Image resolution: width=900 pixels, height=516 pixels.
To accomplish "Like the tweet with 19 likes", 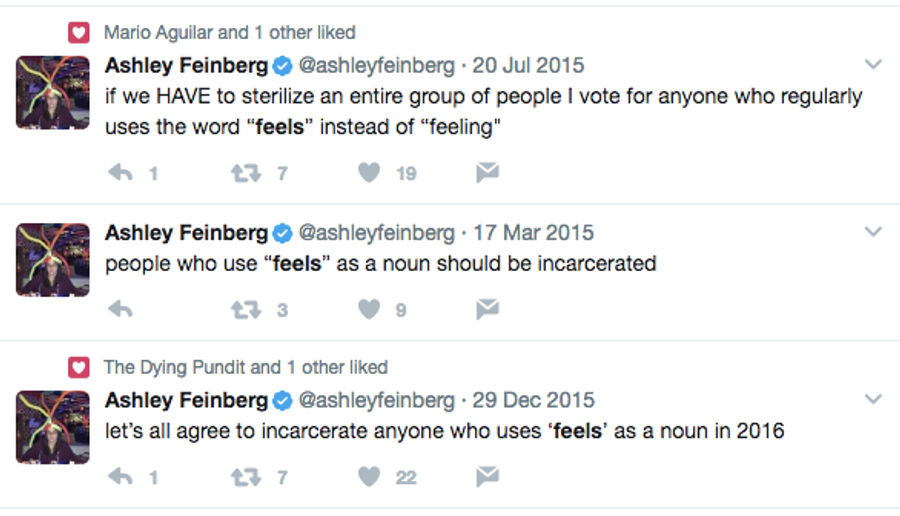I will [x=369, y=172].
